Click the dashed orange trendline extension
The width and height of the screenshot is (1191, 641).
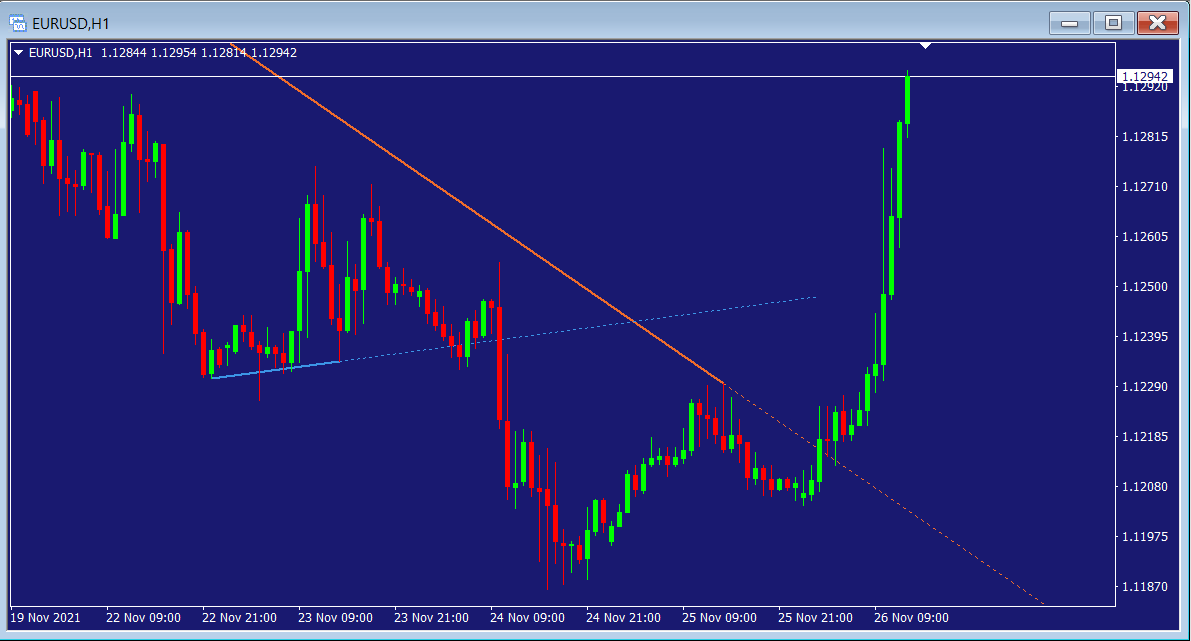pos(900,510)
